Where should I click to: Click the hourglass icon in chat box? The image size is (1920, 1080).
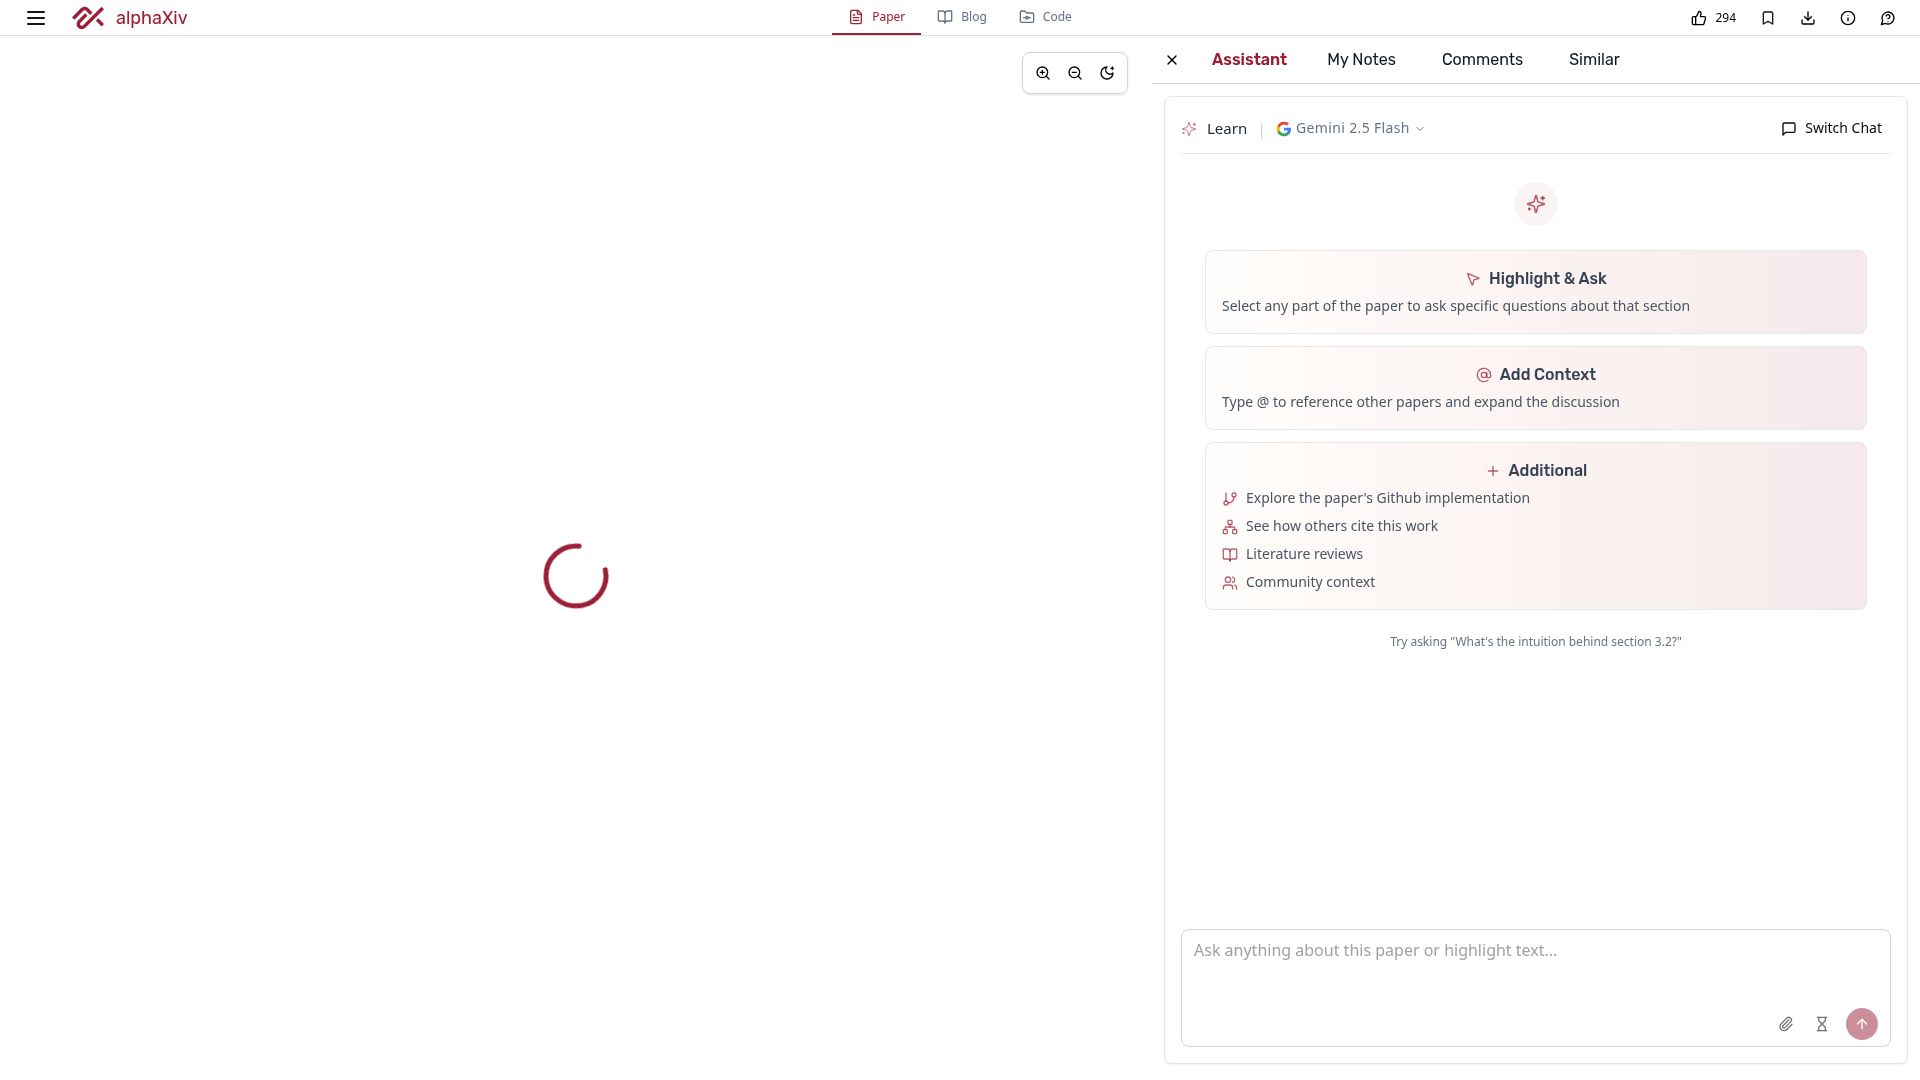pyautogui.click(x=1822, y=1024)
